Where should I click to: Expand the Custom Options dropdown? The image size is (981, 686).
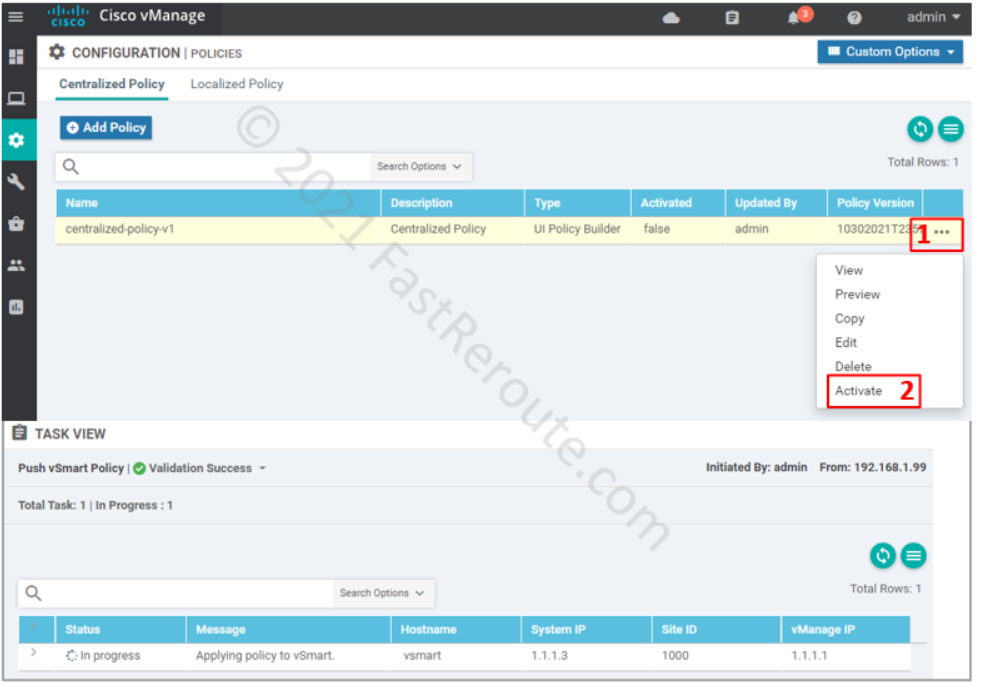890,52
